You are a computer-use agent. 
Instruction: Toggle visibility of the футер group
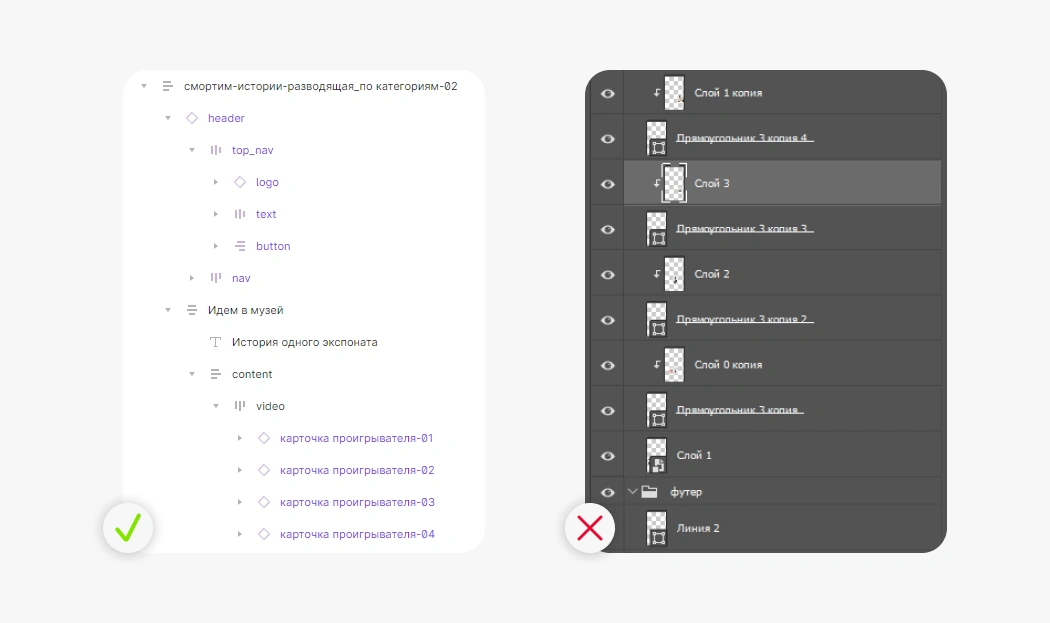click(607, 492)
